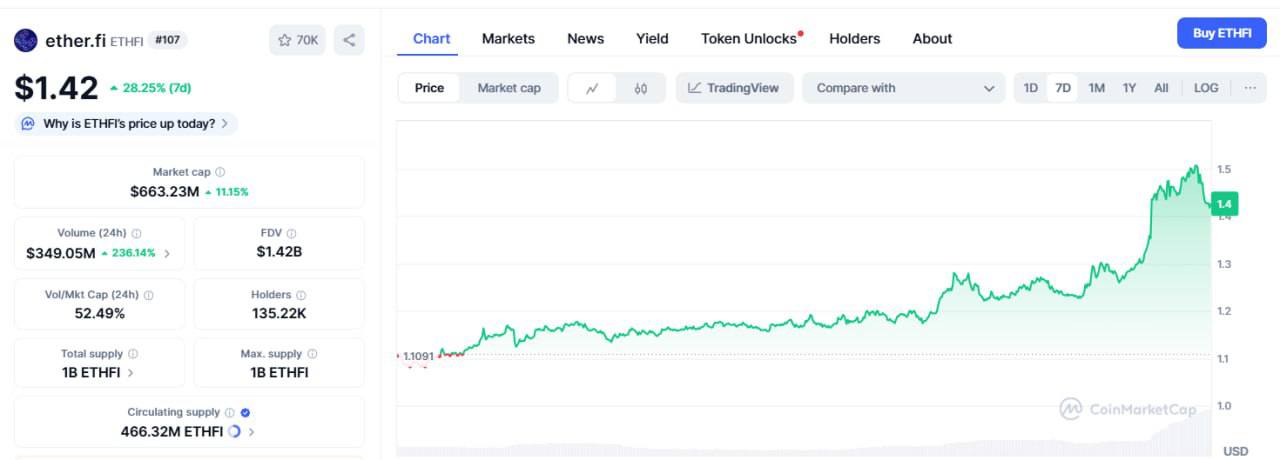Toggle the LOG scale option
Viewport: 1280px width, 460px height.
pos(1206,88)
